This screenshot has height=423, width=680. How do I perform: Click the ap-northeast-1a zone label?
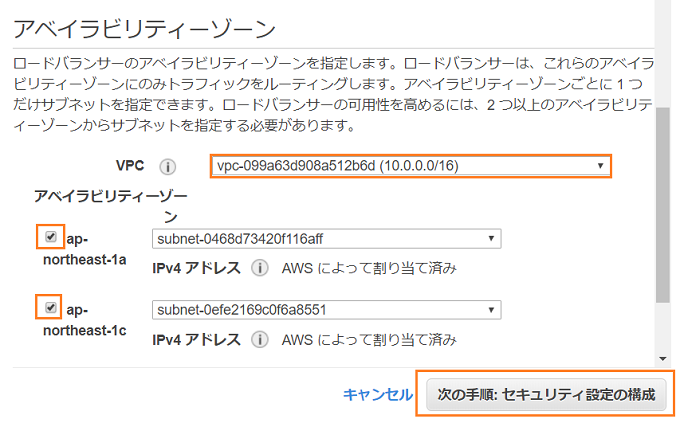(x=85, y=249)
